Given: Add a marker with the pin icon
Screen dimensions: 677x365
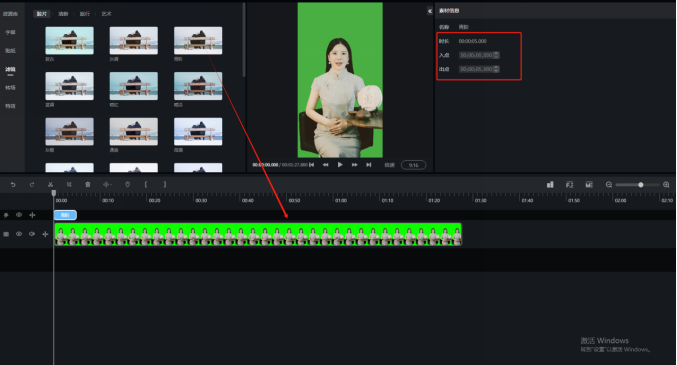Looking at the screenshot, I should tap(127, 184).
